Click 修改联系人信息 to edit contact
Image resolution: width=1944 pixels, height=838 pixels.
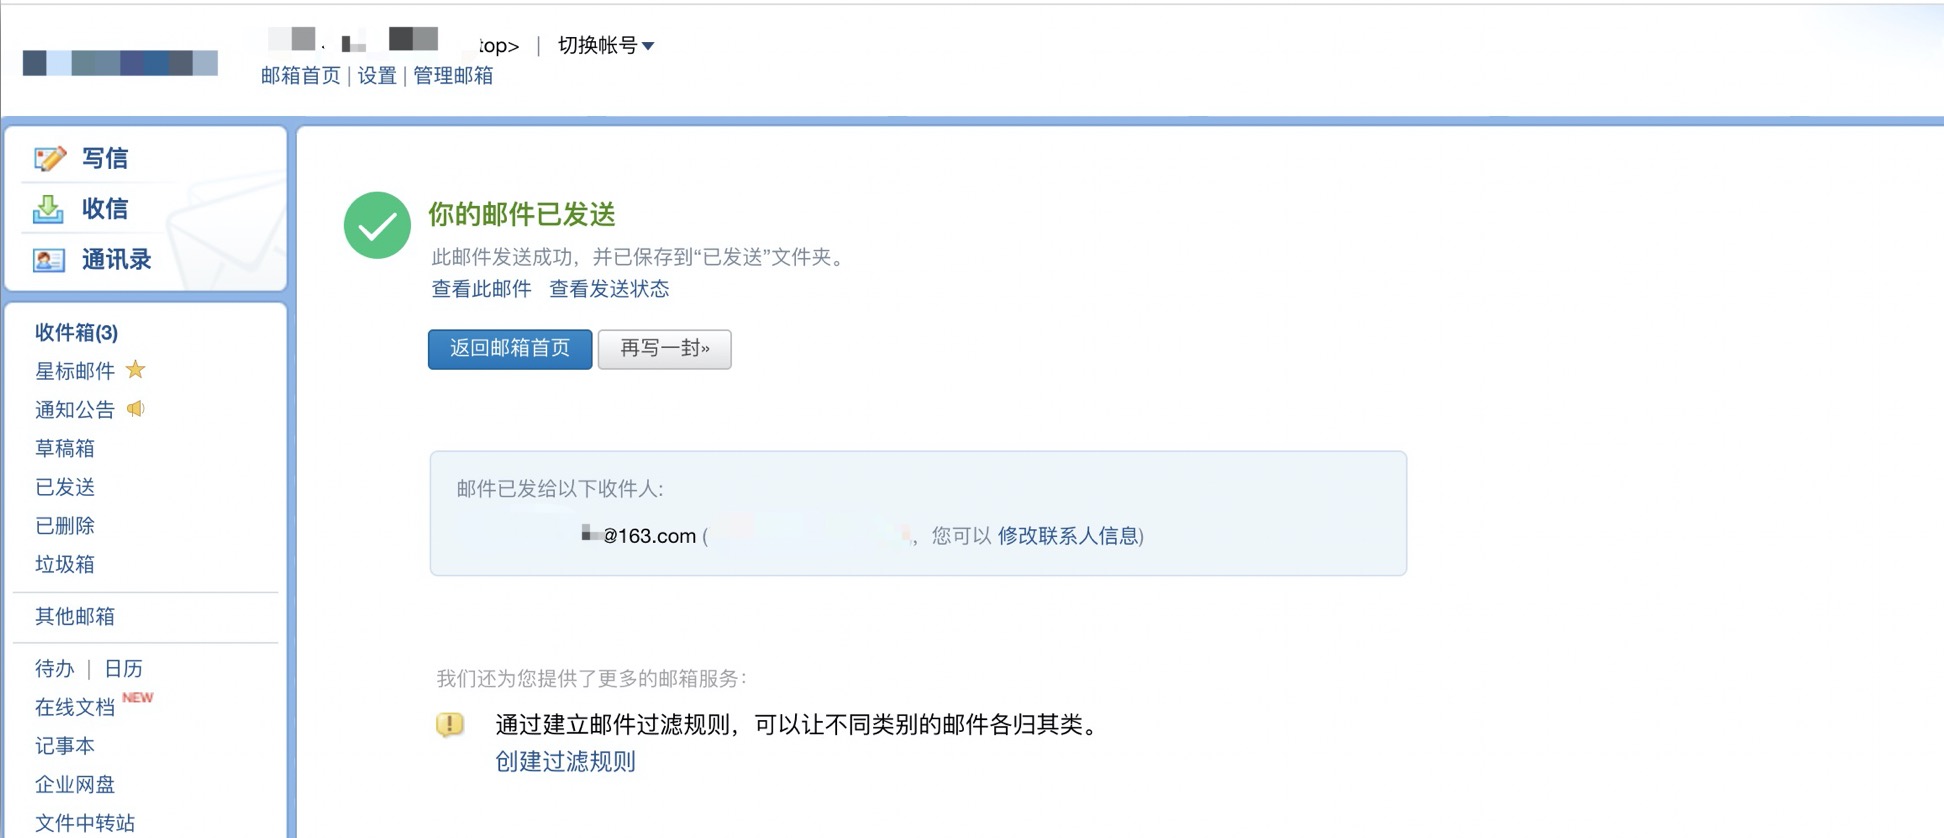coord(1065,536)
